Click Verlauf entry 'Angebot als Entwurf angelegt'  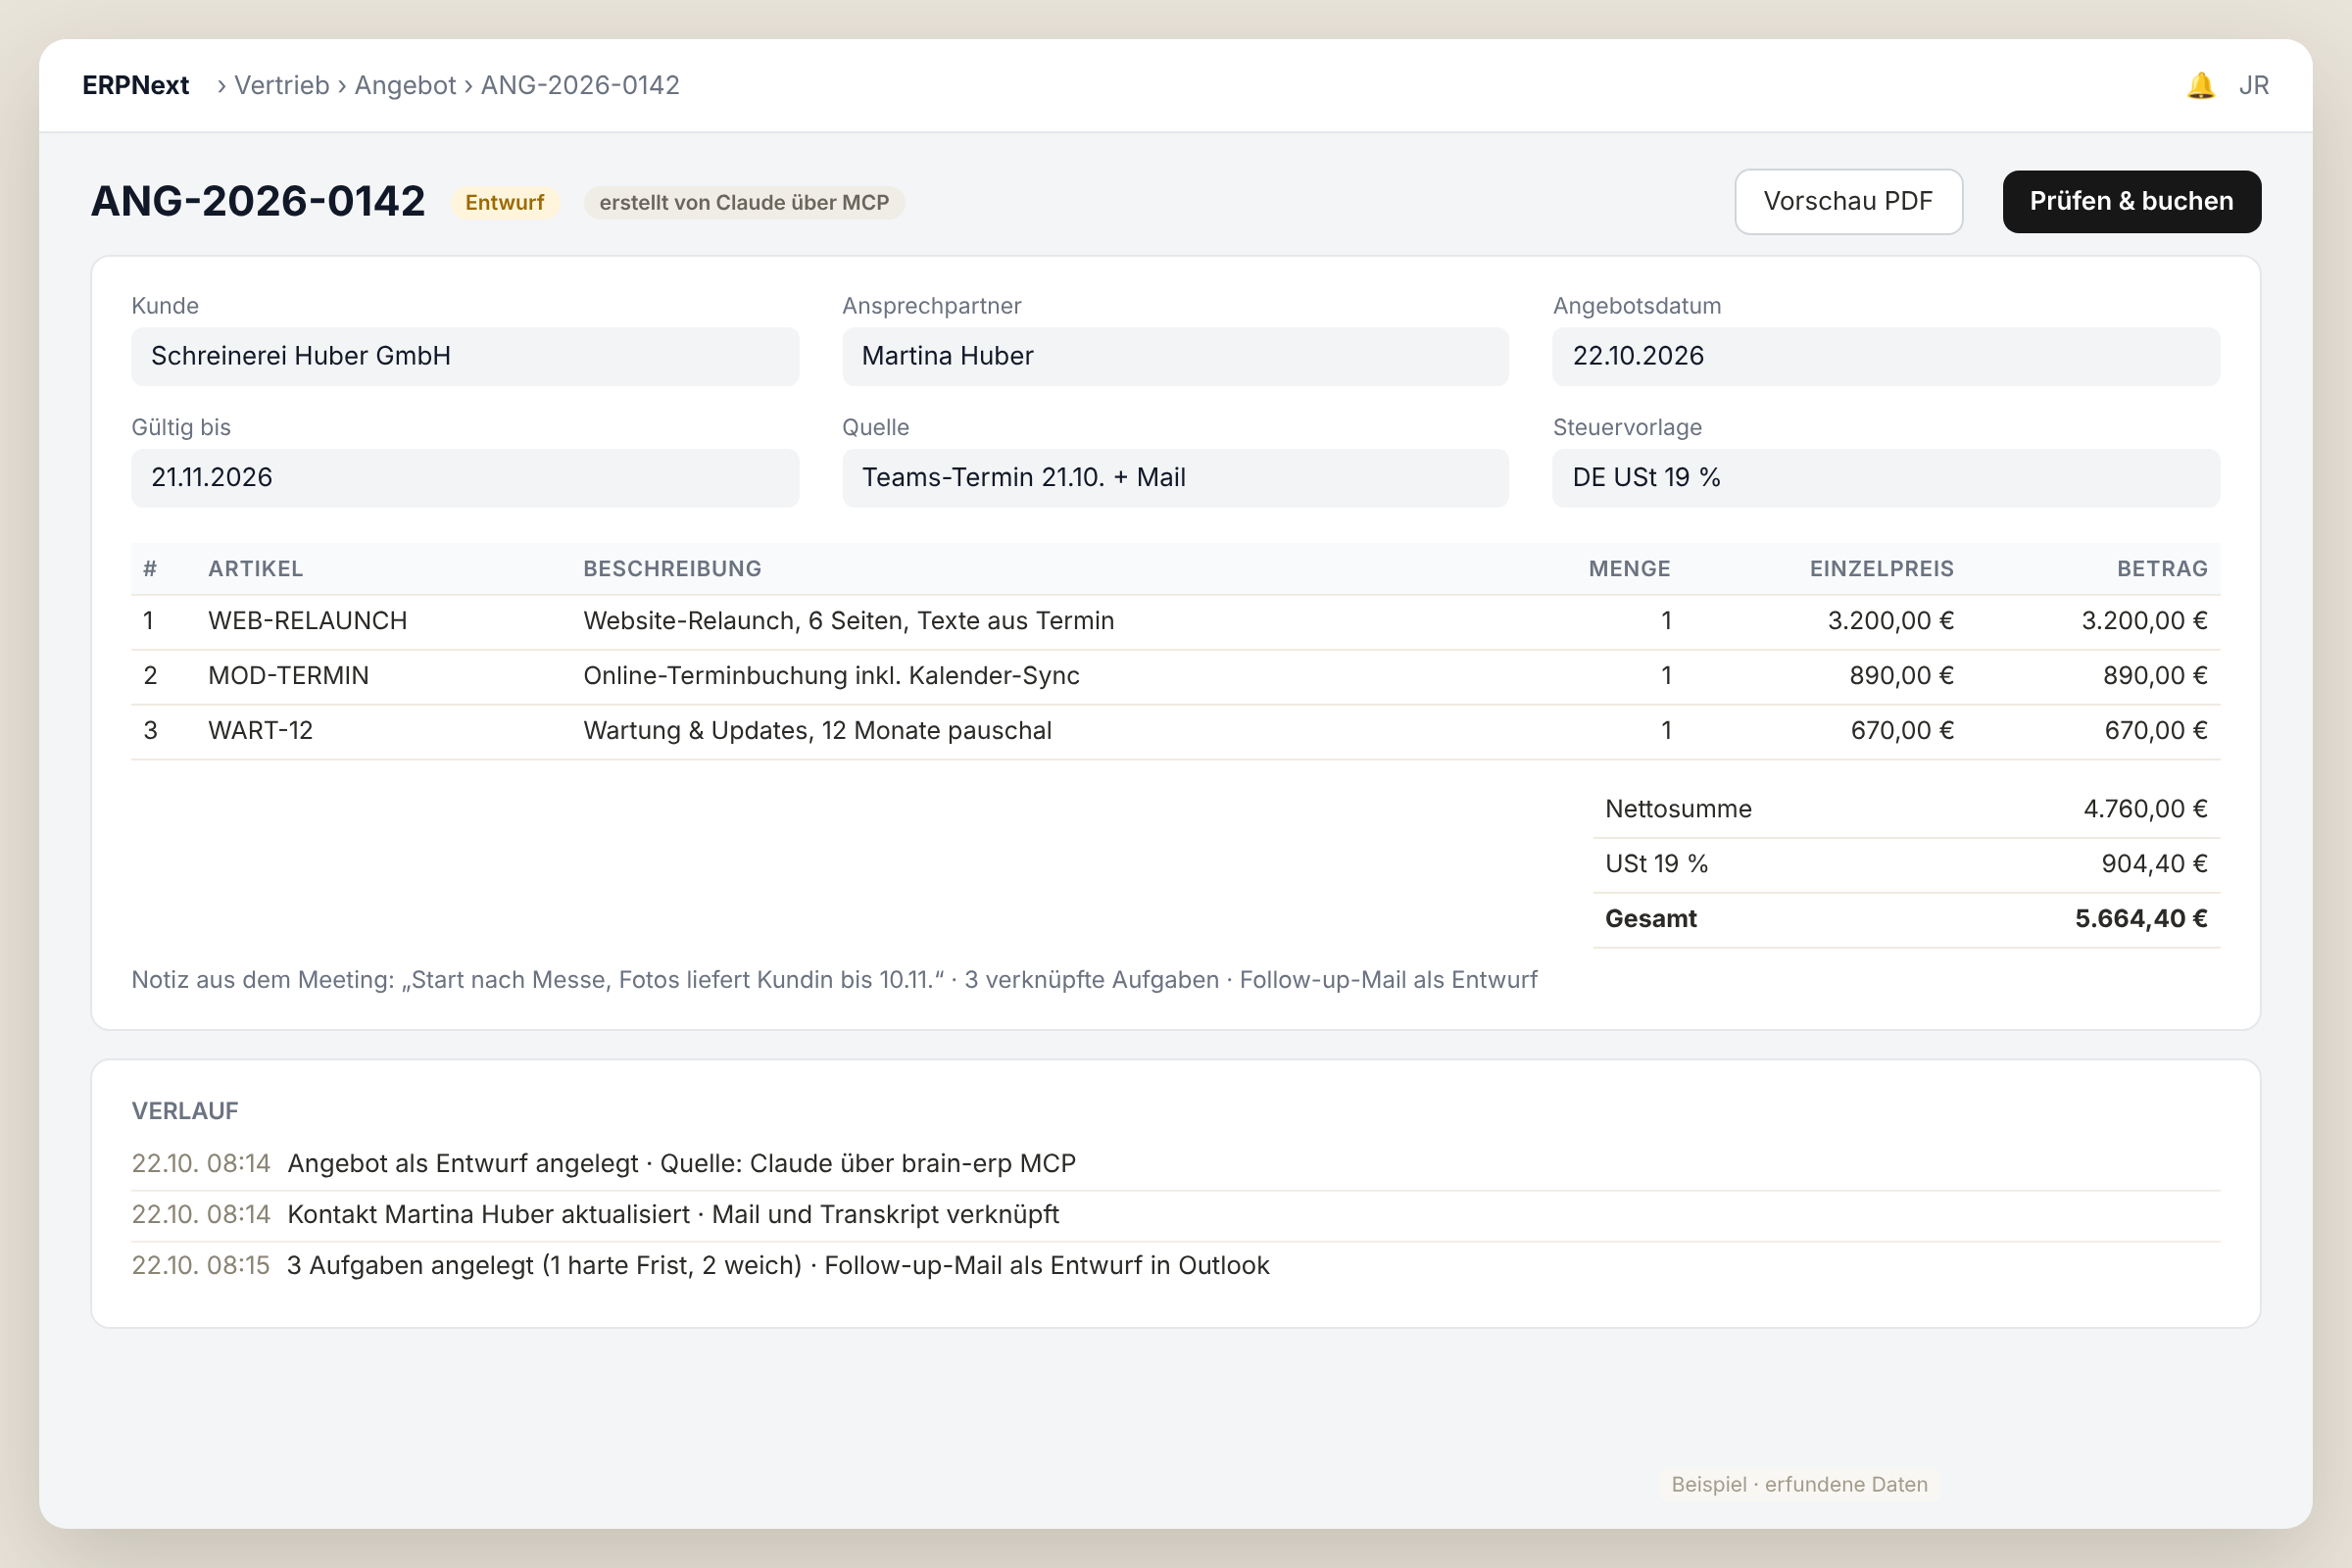pos(1175,1164)
